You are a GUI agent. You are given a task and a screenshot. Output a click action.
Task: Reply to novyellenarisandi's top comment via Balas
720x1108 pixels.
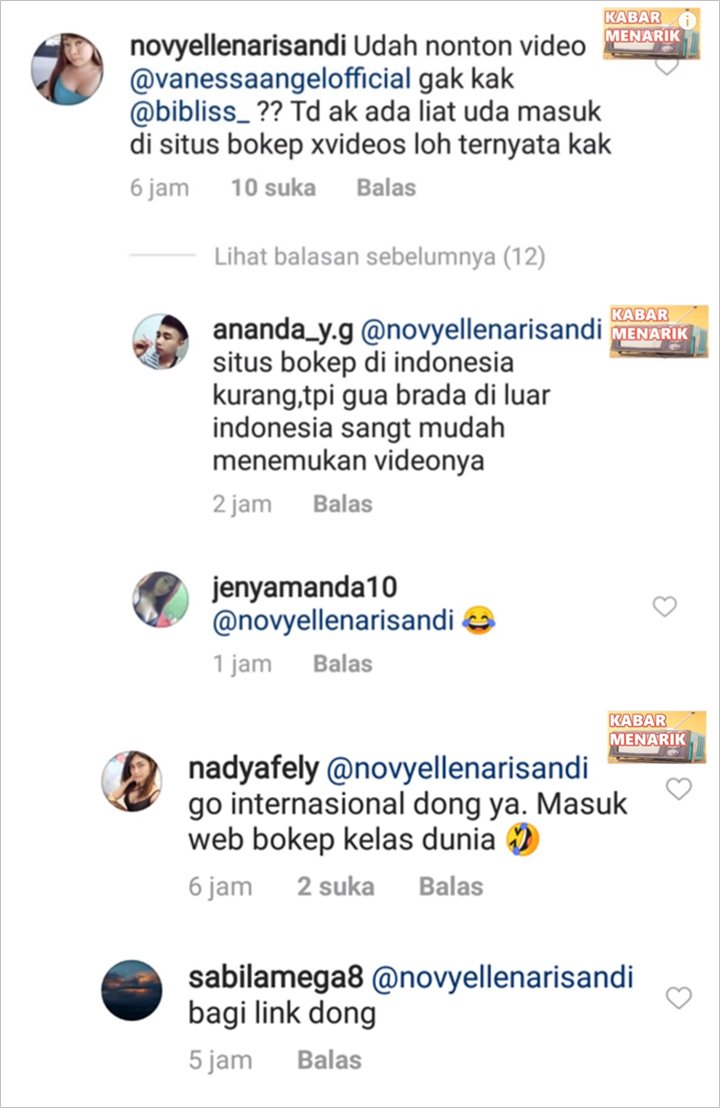tap(386, 188)
